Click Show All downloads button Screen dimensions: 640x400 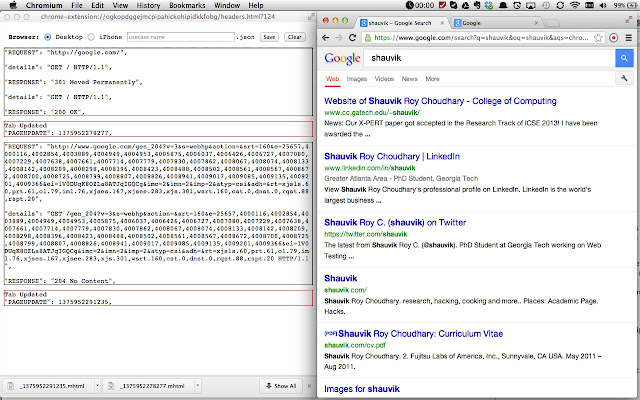(x=281, y=386)
